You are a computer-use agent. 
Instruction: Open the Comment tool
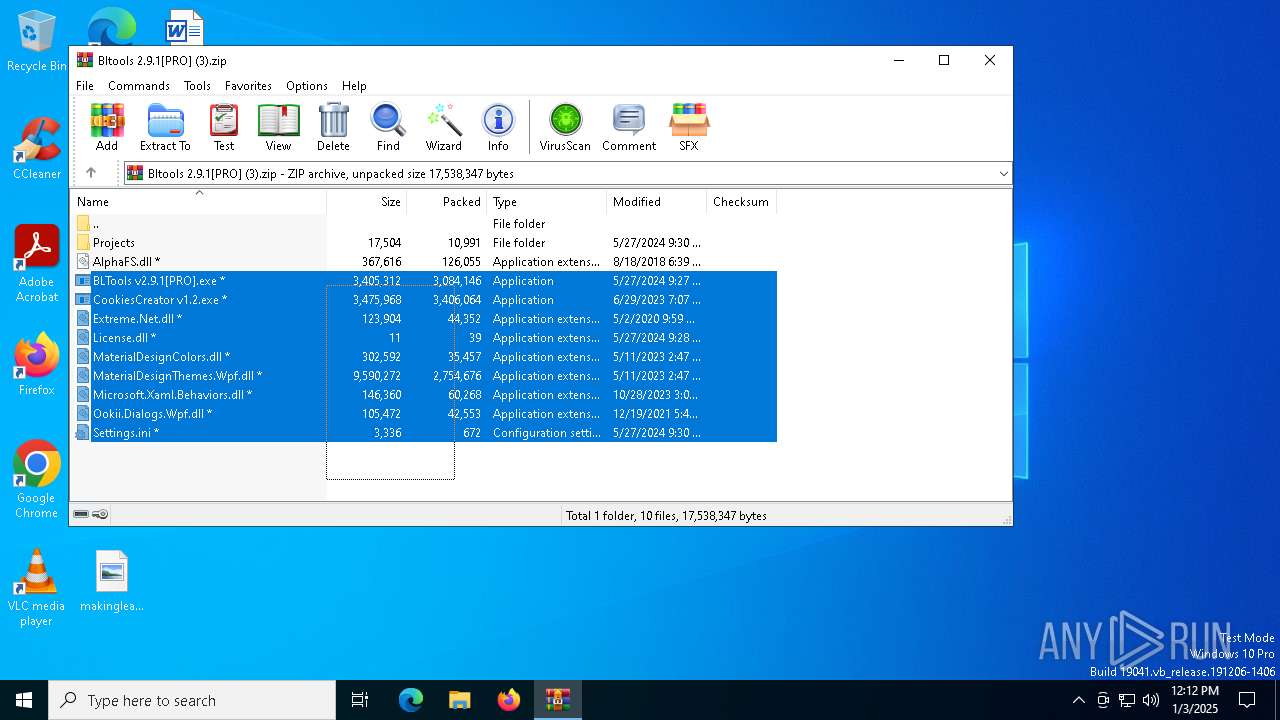629,127
